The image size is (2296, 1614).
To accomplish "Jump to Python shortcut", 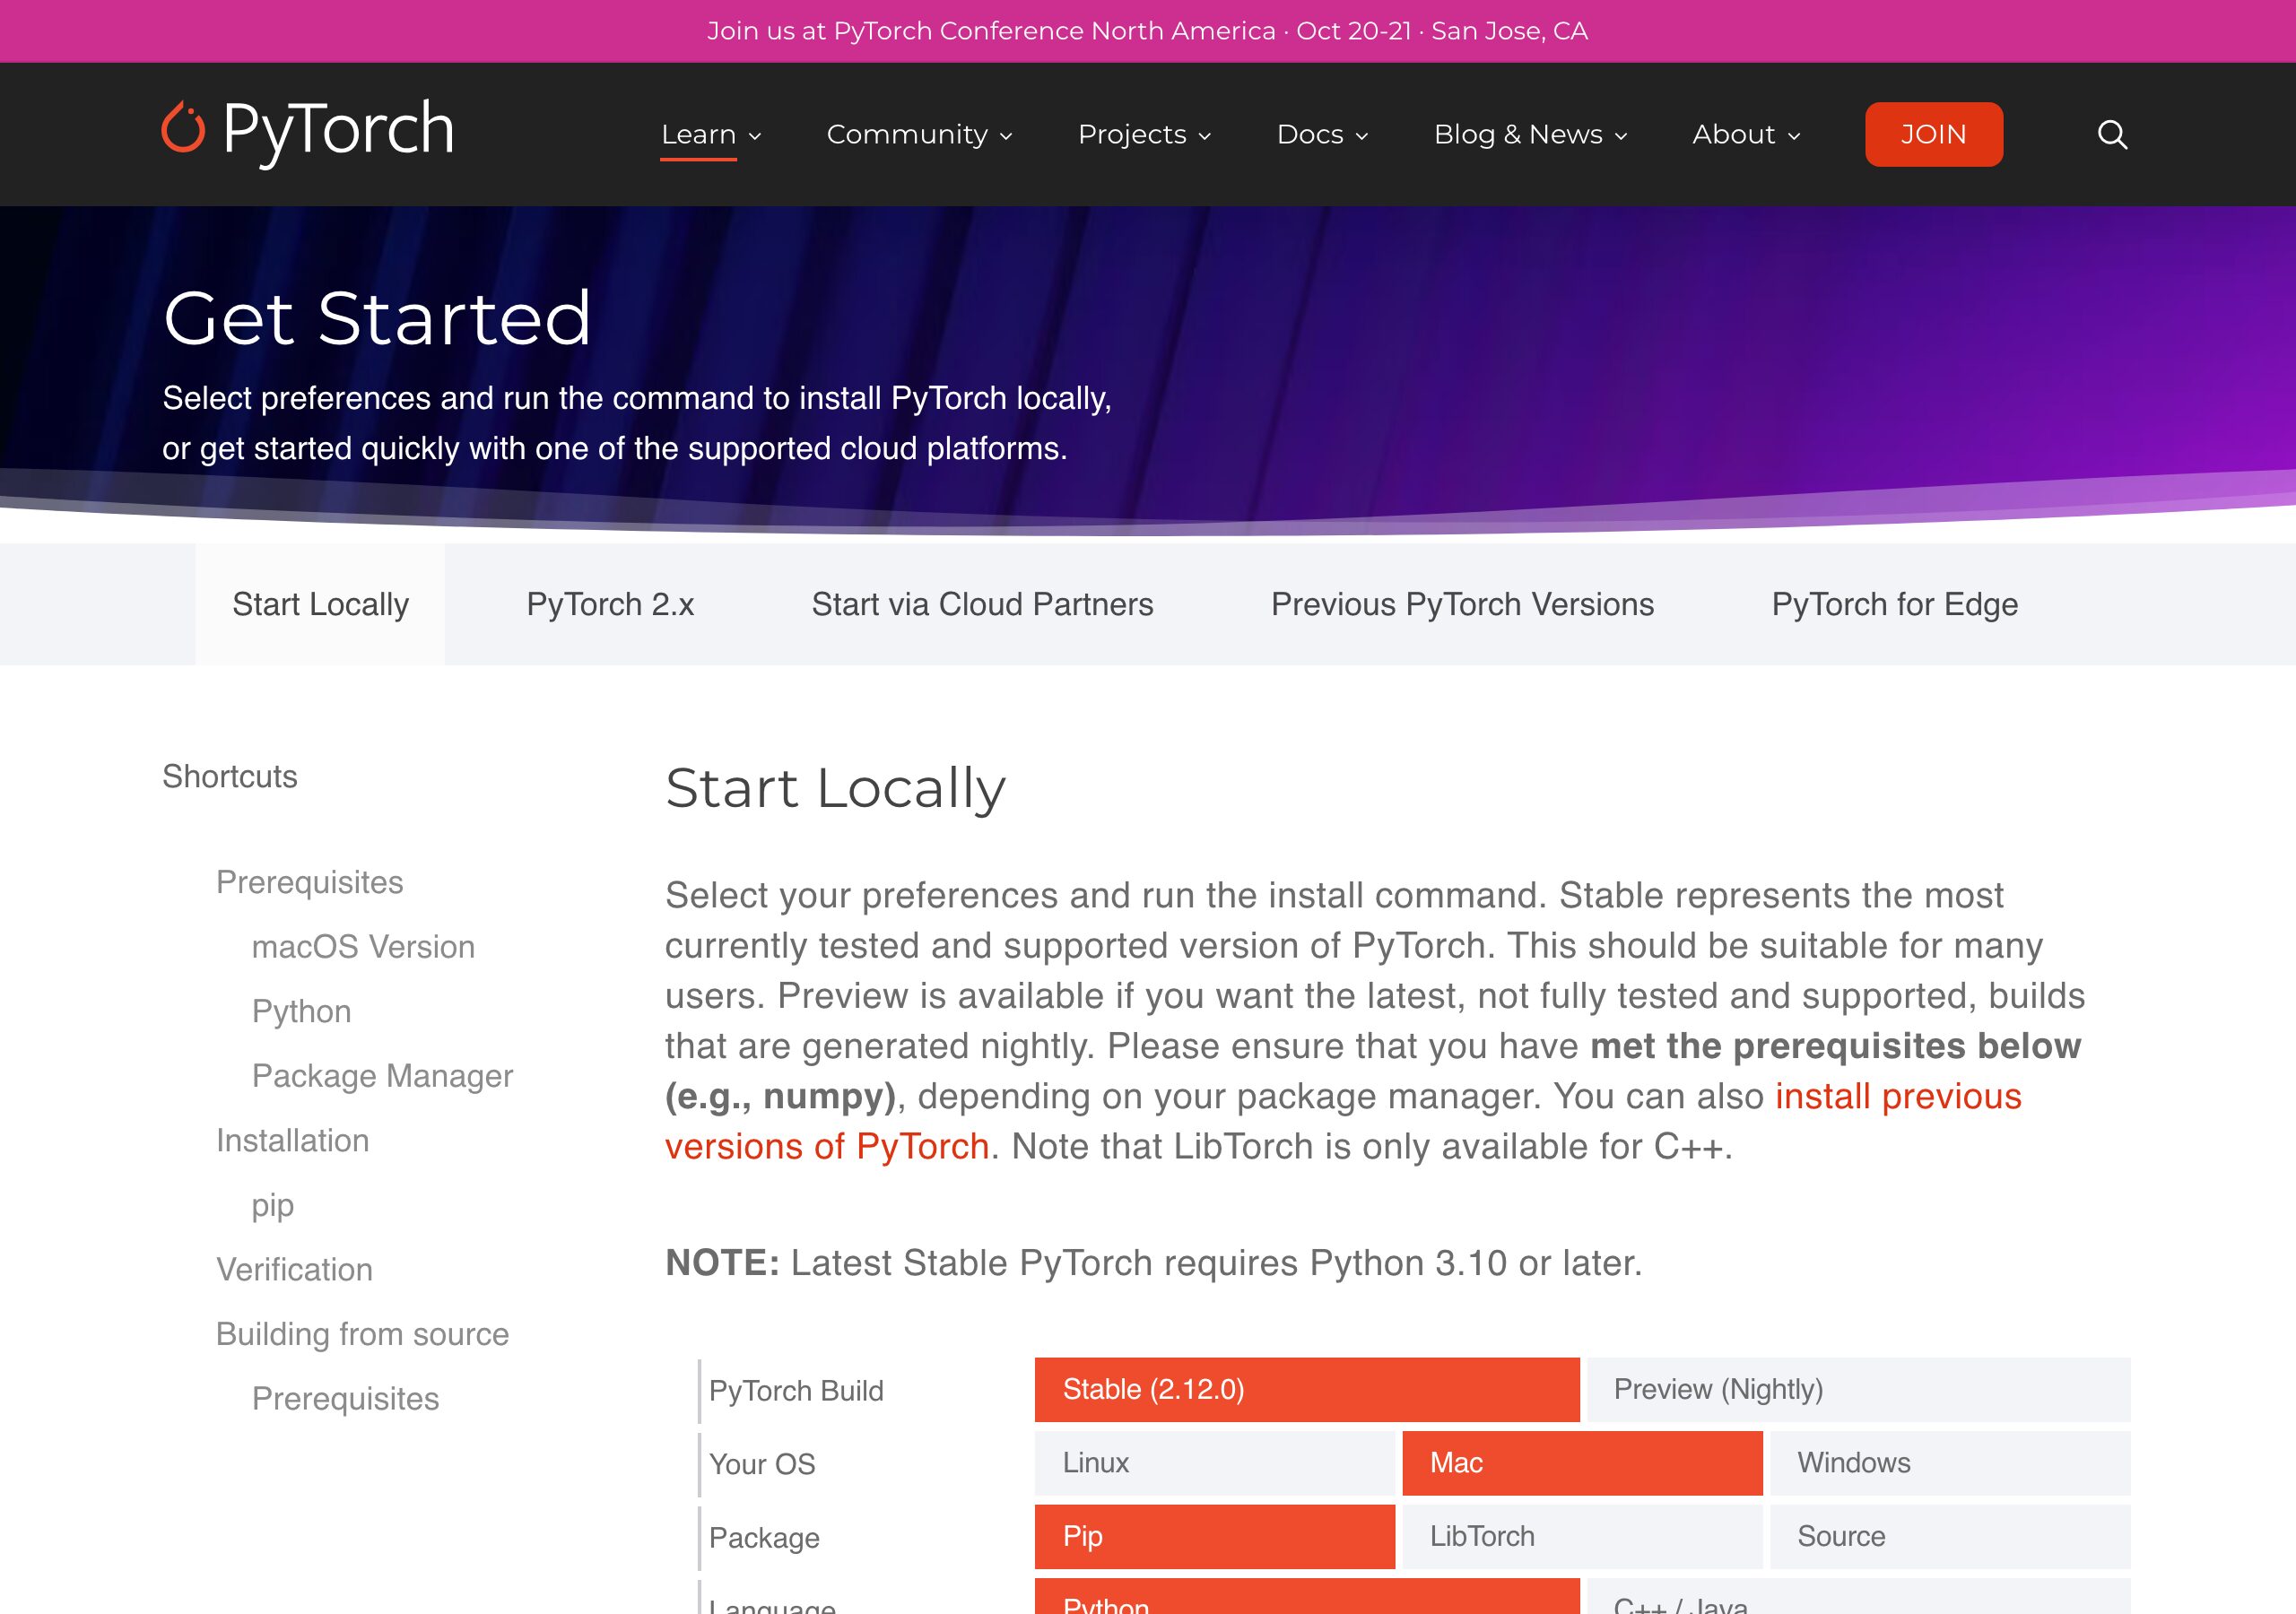I will [301, 1011].
